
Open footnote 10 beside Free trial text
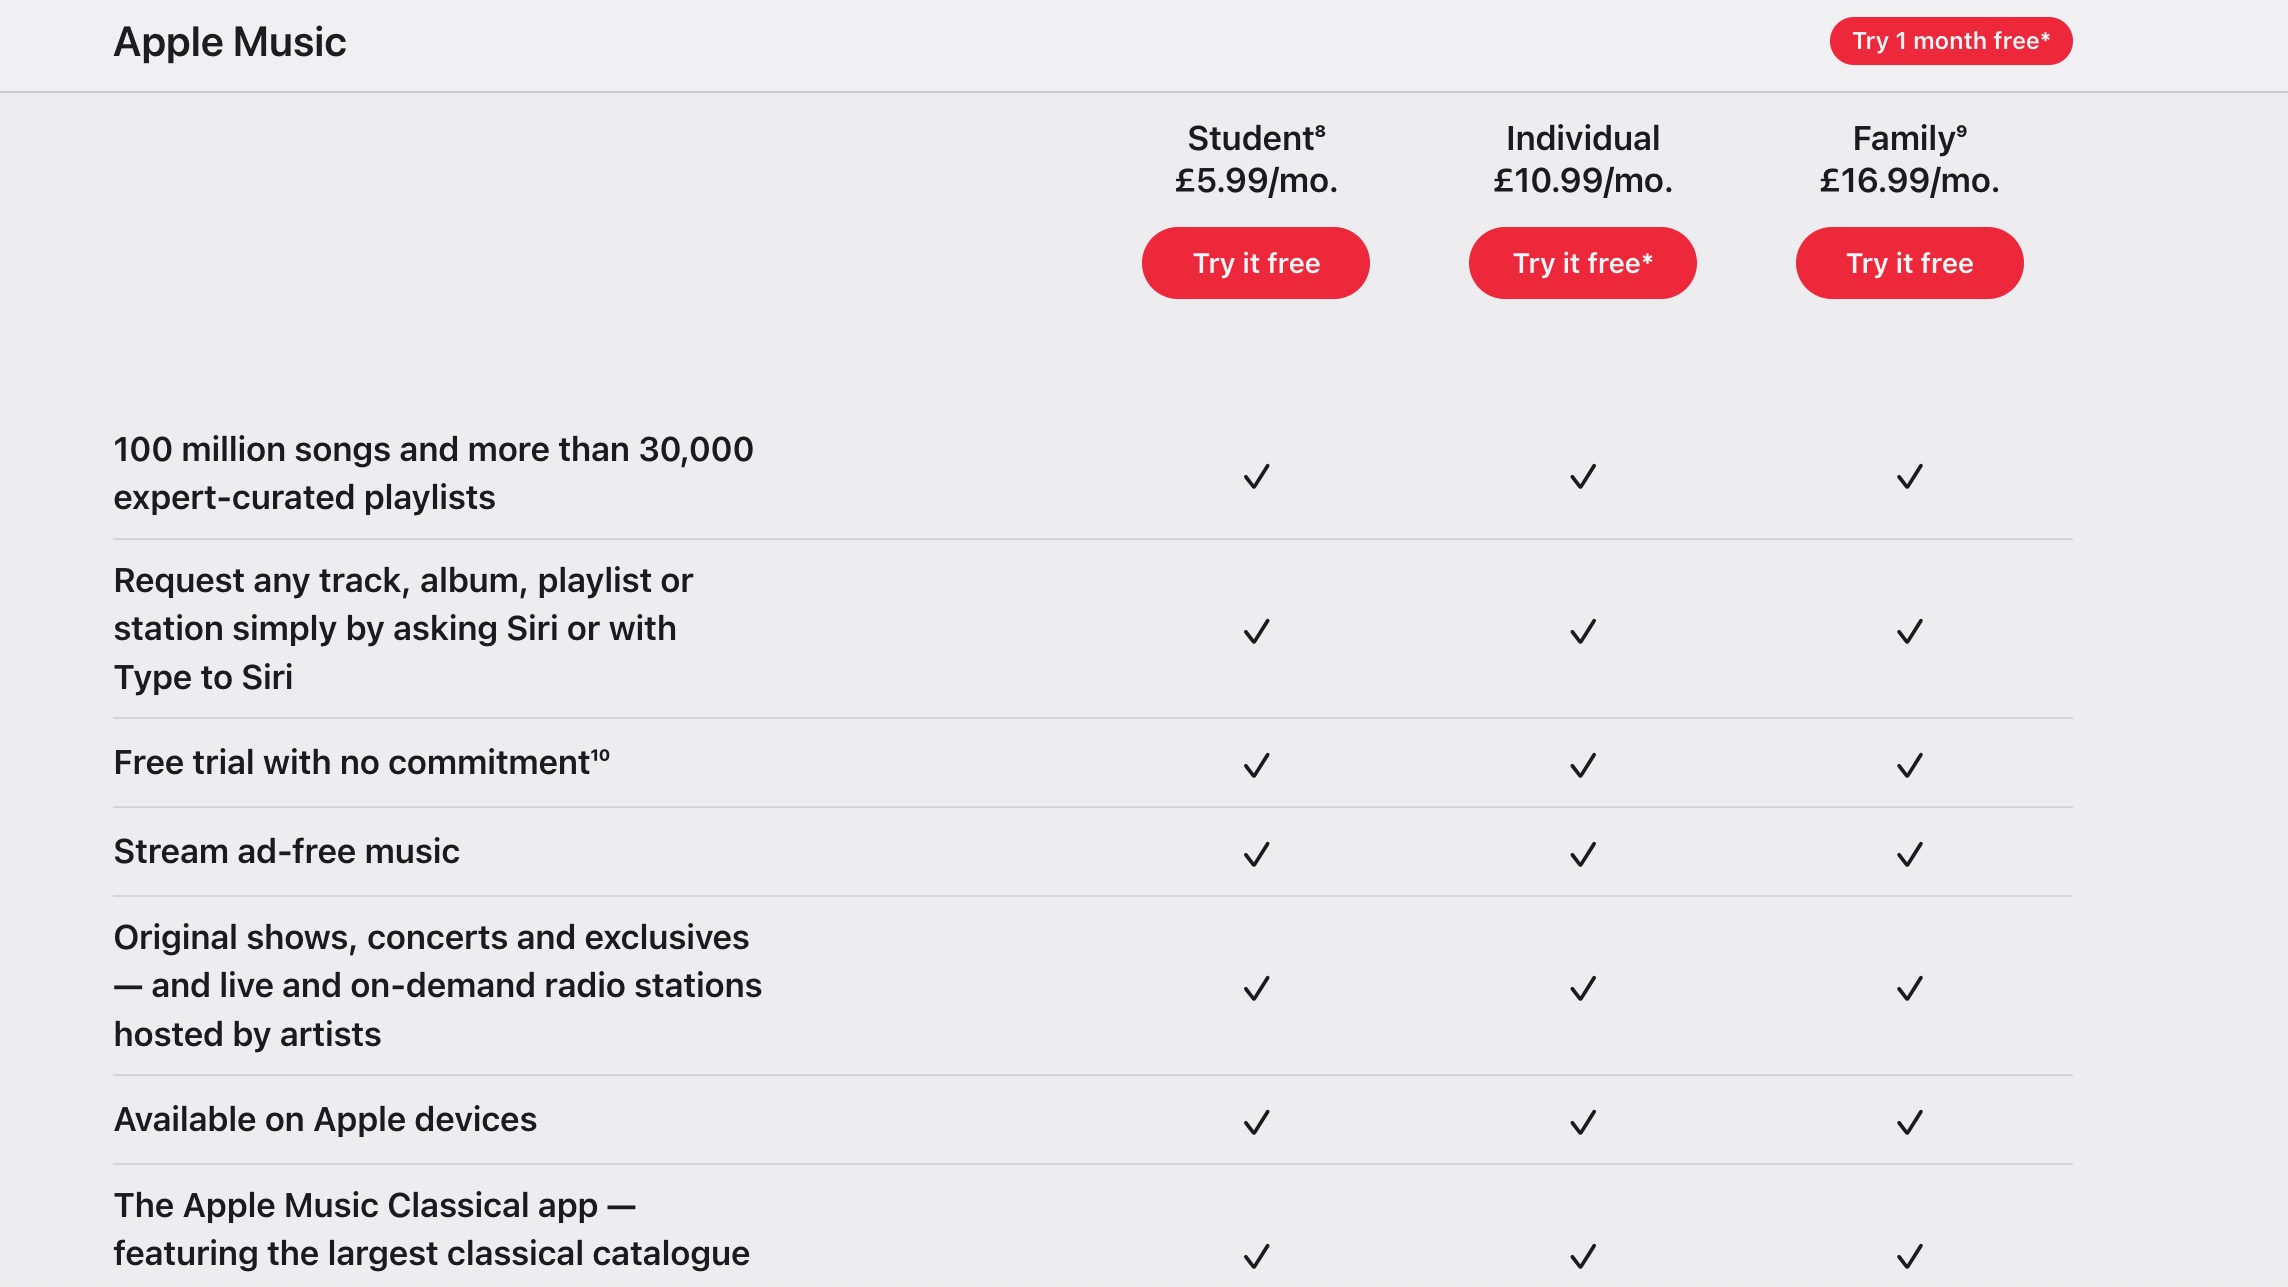pos(600,754)
